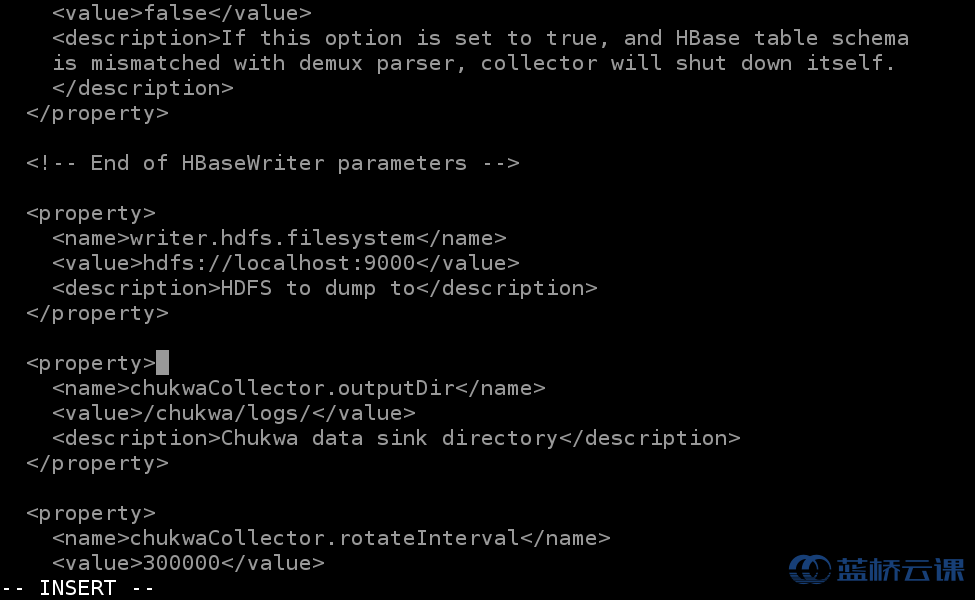Click the End of HBaseWriter parameters comment

[272, 163]
